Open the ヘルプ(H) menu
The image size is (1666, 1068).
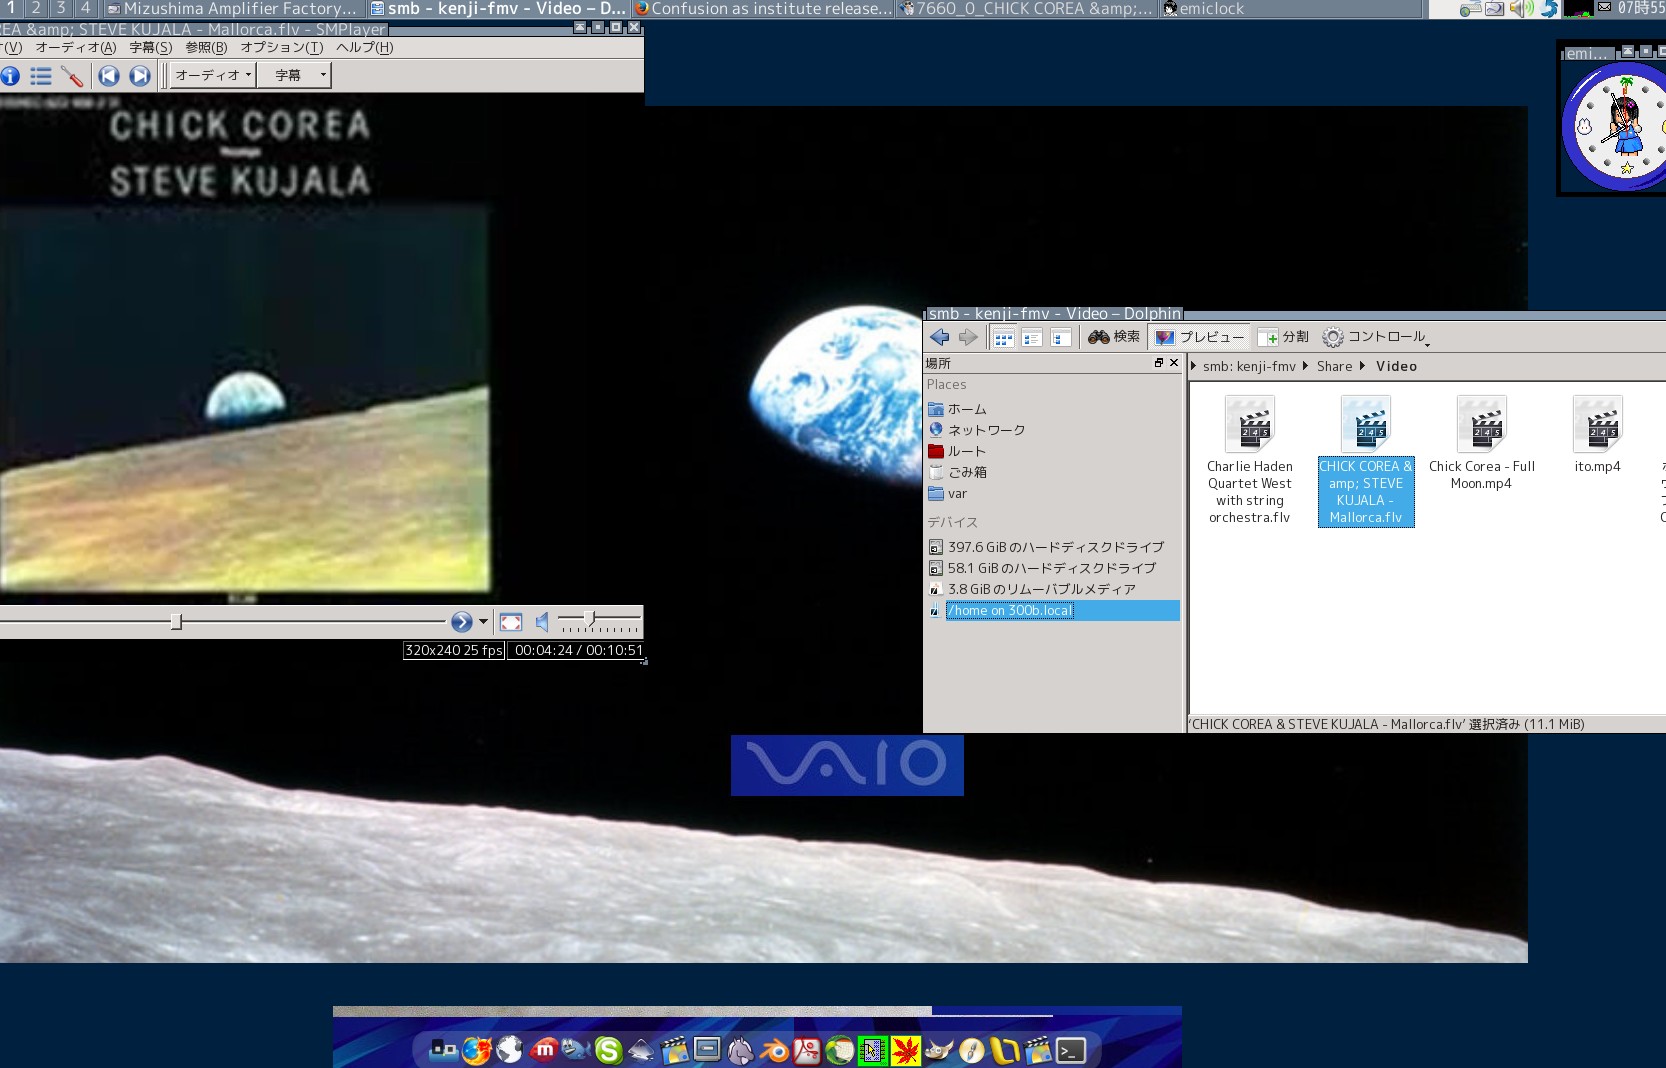click(364, 47)
